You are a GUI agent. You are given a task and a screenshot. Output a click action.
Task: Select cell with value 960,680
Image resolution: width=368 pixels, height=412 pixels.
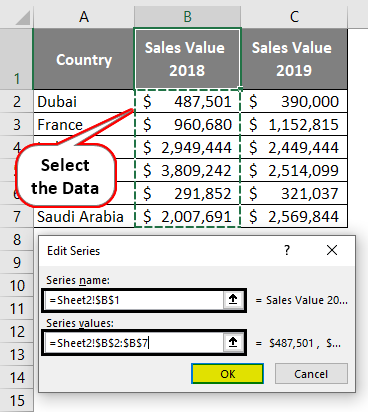(x=187, y=124)
